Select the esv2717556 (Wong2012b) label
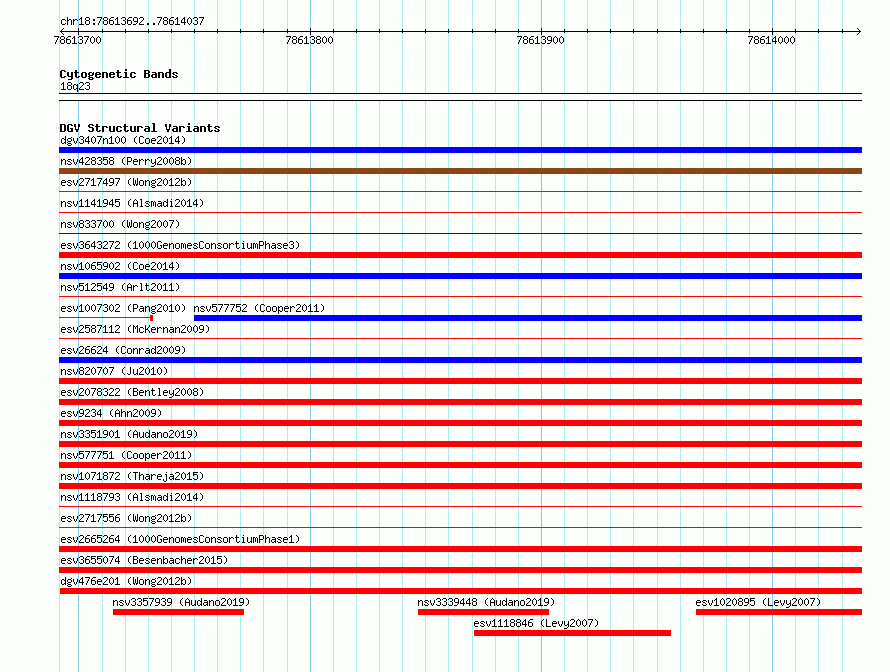The width and height of the screenshot is (890, 672). pyautogui.click(x=126, y=518)
